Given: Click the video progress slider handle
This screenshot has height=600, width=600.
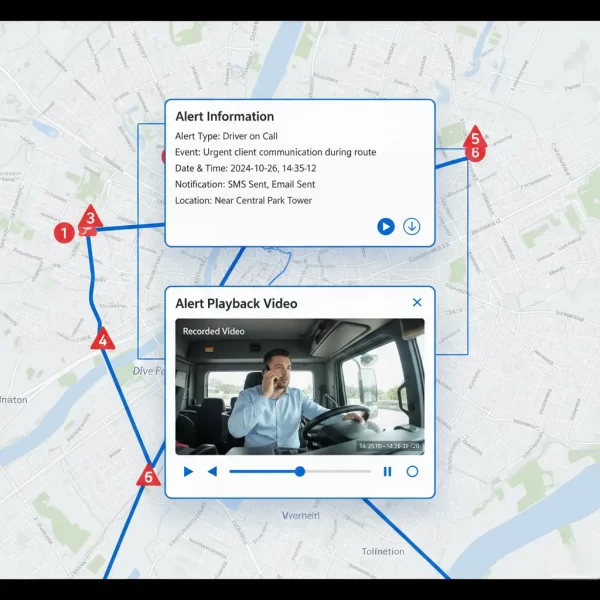Looking at the screenshot, I should [x=300, y=471].
